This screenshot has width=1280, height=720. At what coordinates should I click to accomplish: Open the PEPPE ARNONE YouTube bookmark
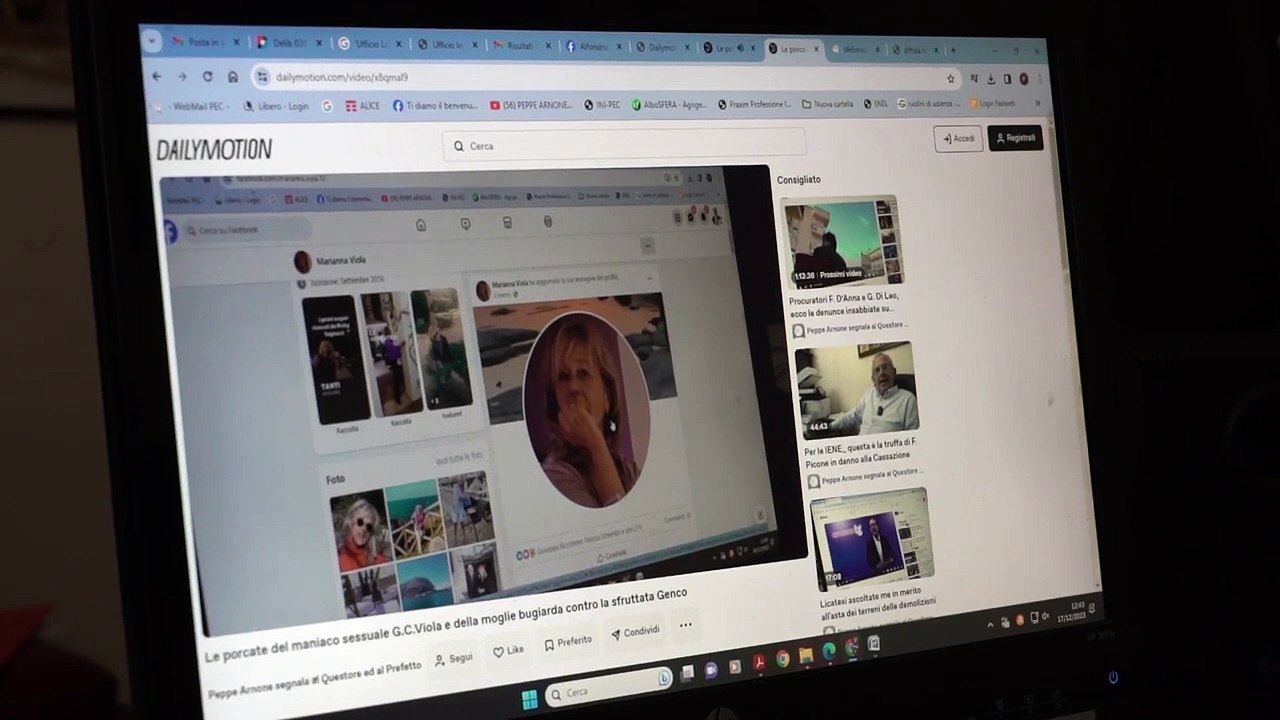pyautogui.click(x=531, y=104)
